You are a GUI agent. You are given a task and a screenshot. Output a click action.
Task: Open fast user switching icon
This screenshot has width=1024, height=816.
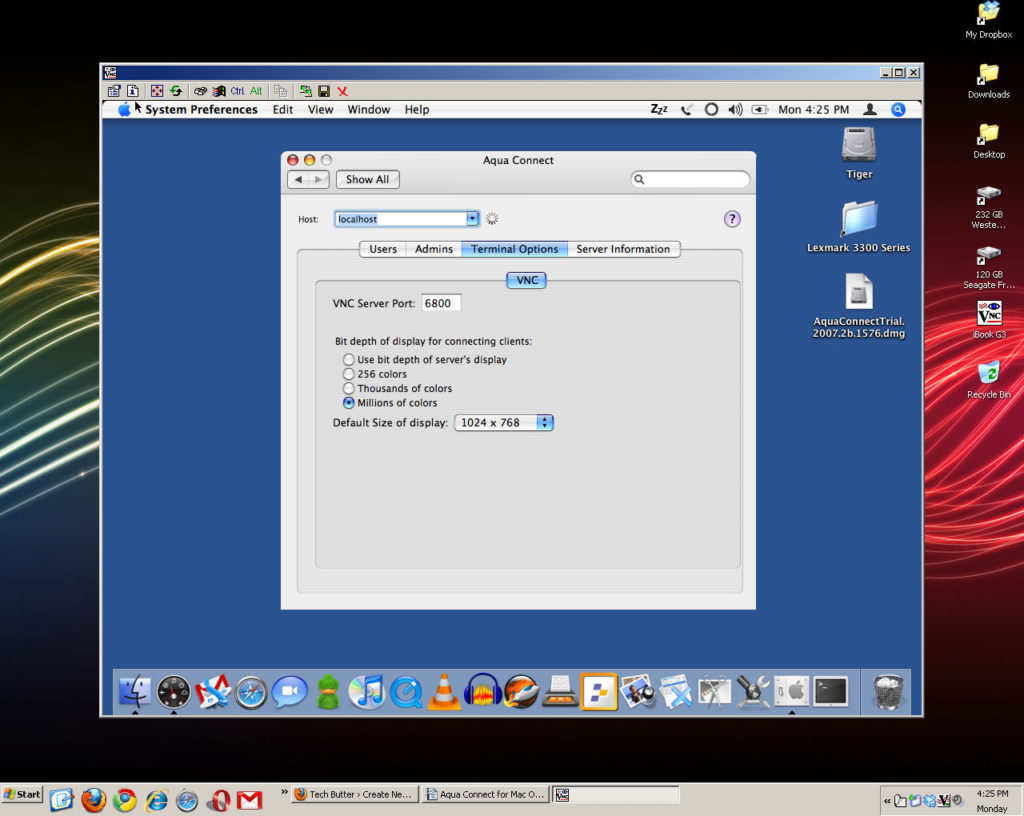pyautogui.click(x=870, y=110)
